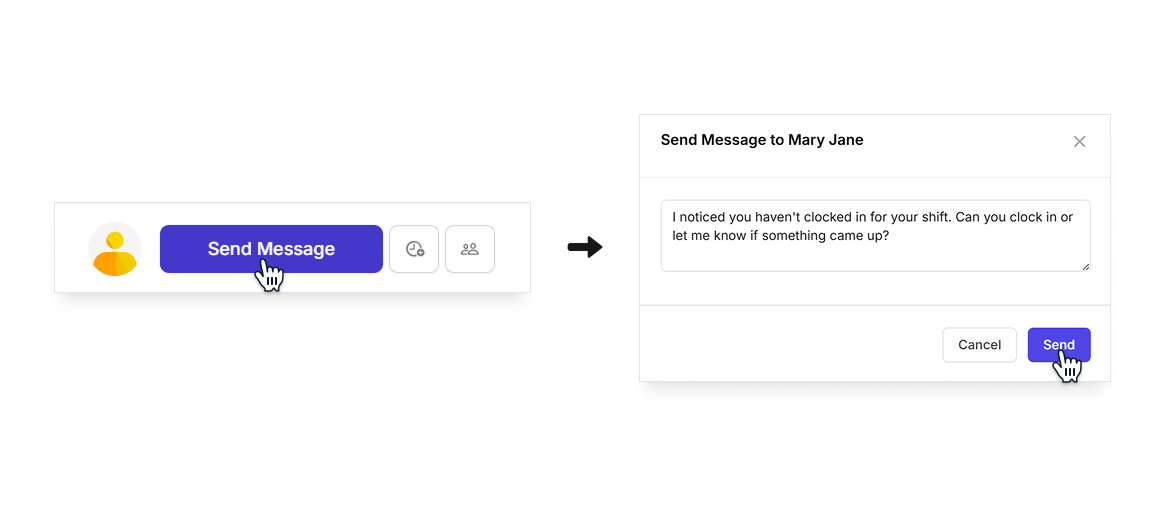1154x518 pixels.
Task: Click text "let me know if something came up?"
Action: tap(781, 235)
